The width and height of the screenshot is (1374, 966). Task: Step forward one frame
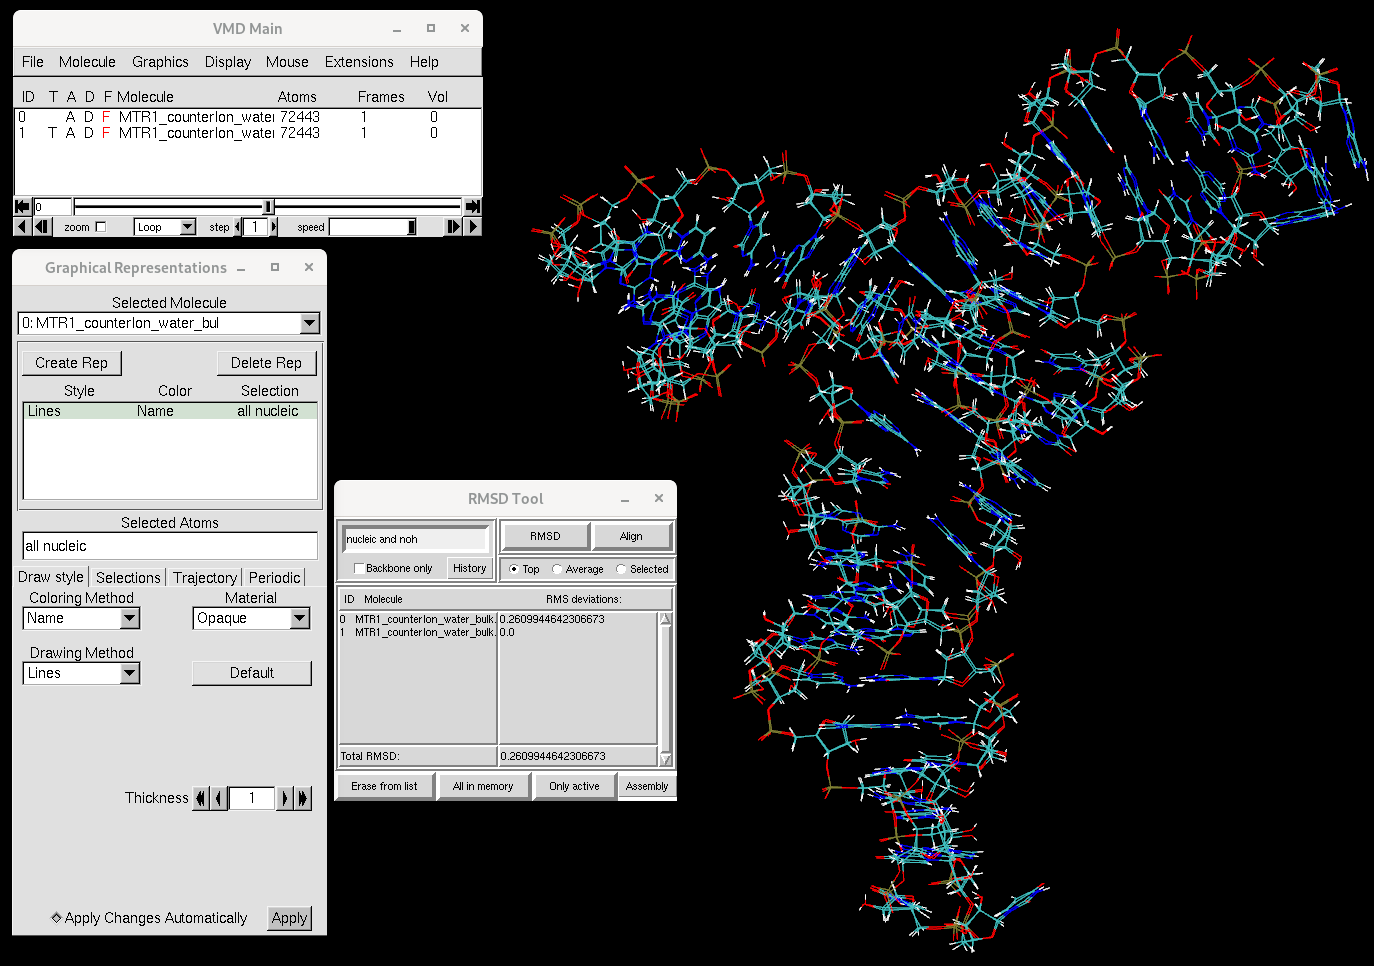pos(454,227)
